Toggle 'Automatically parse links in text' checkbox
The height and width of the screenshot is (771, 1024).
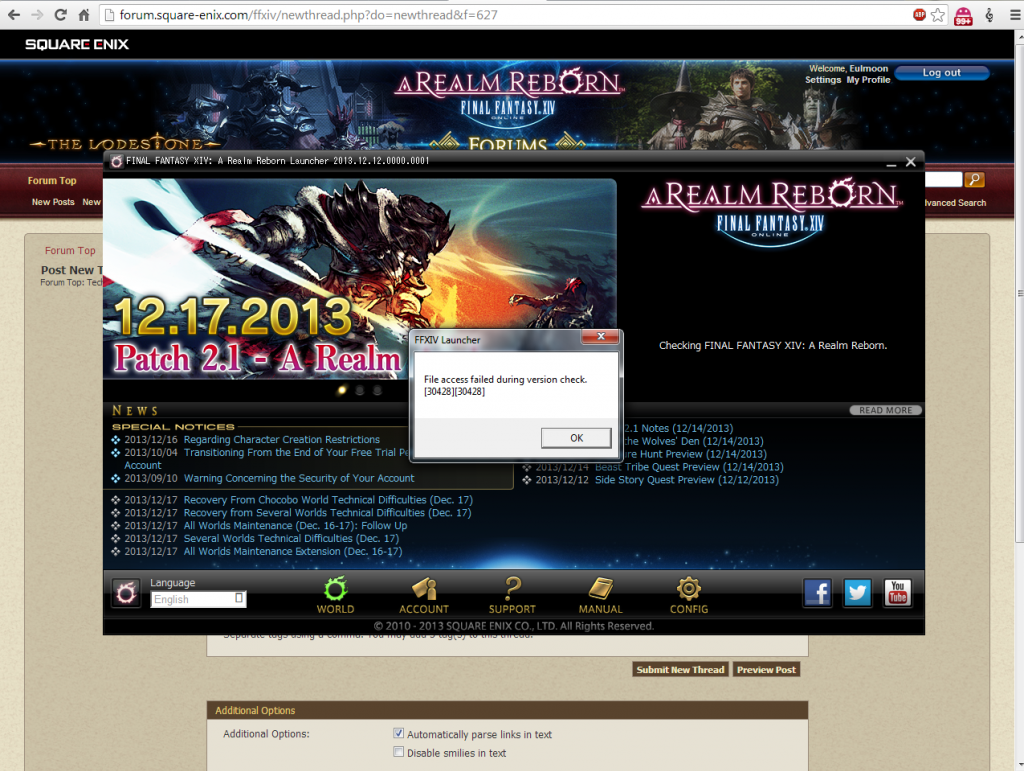[398, 733]
